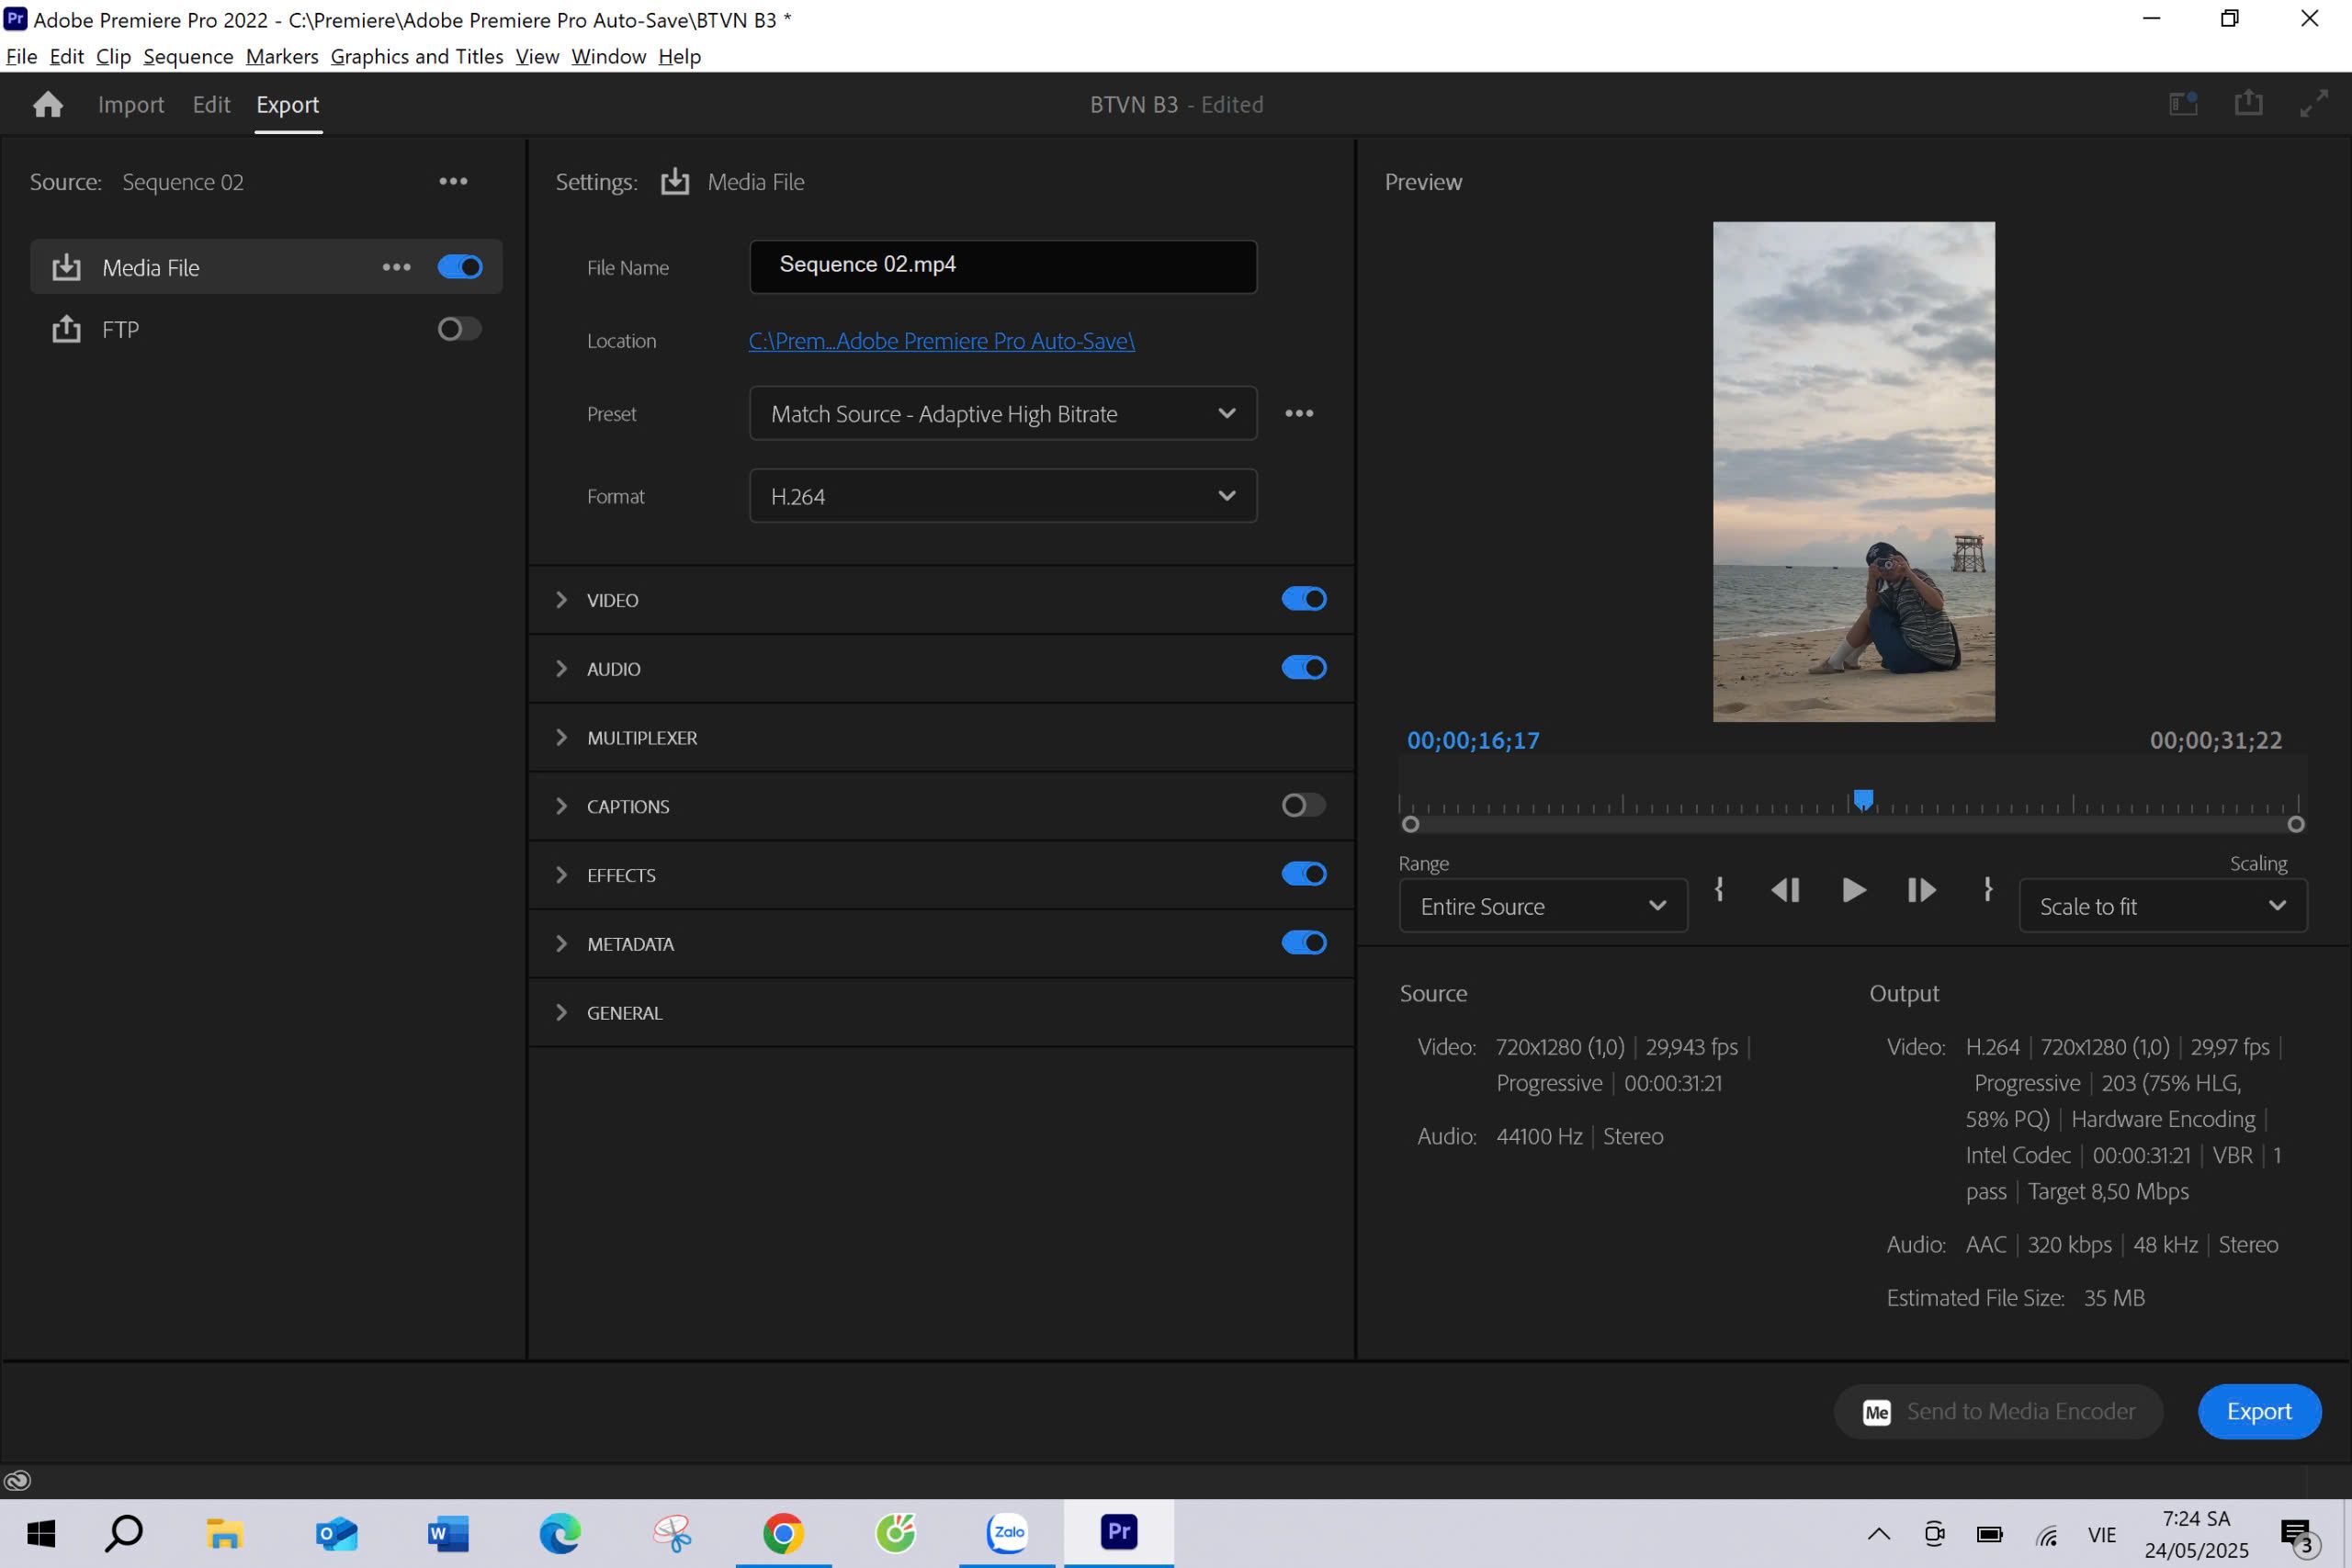Open the export Location path link
Image resolution: width=2352 pixels, height=1568 pixels.
[x=941, y=341]
